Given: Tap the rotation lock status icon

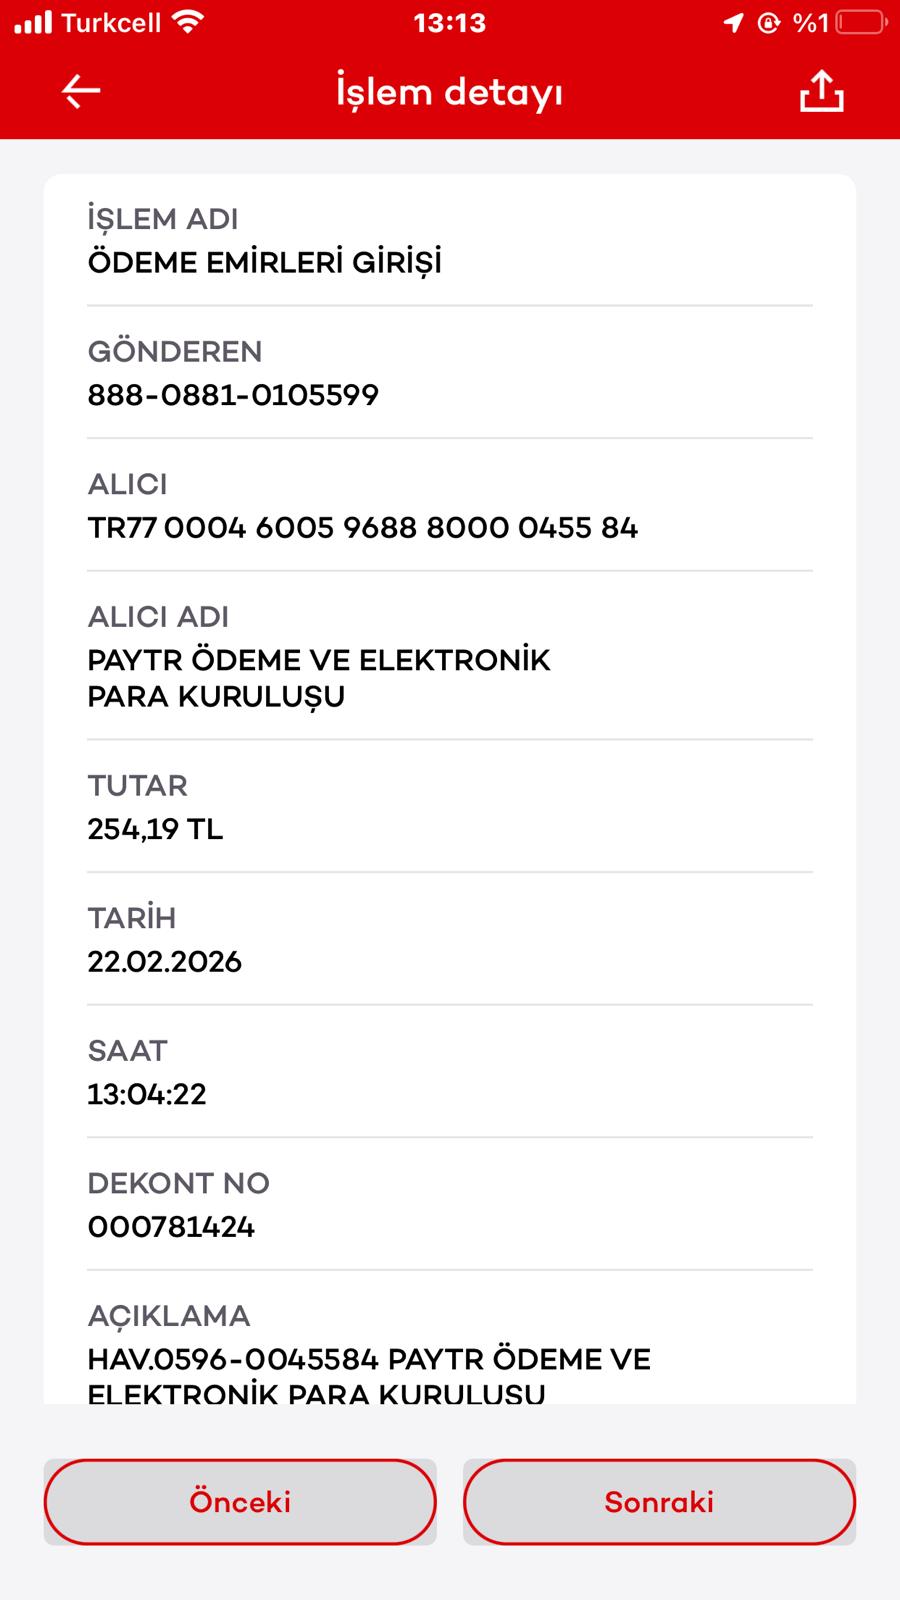Looking at the screenshot, I should pos(769,22).
